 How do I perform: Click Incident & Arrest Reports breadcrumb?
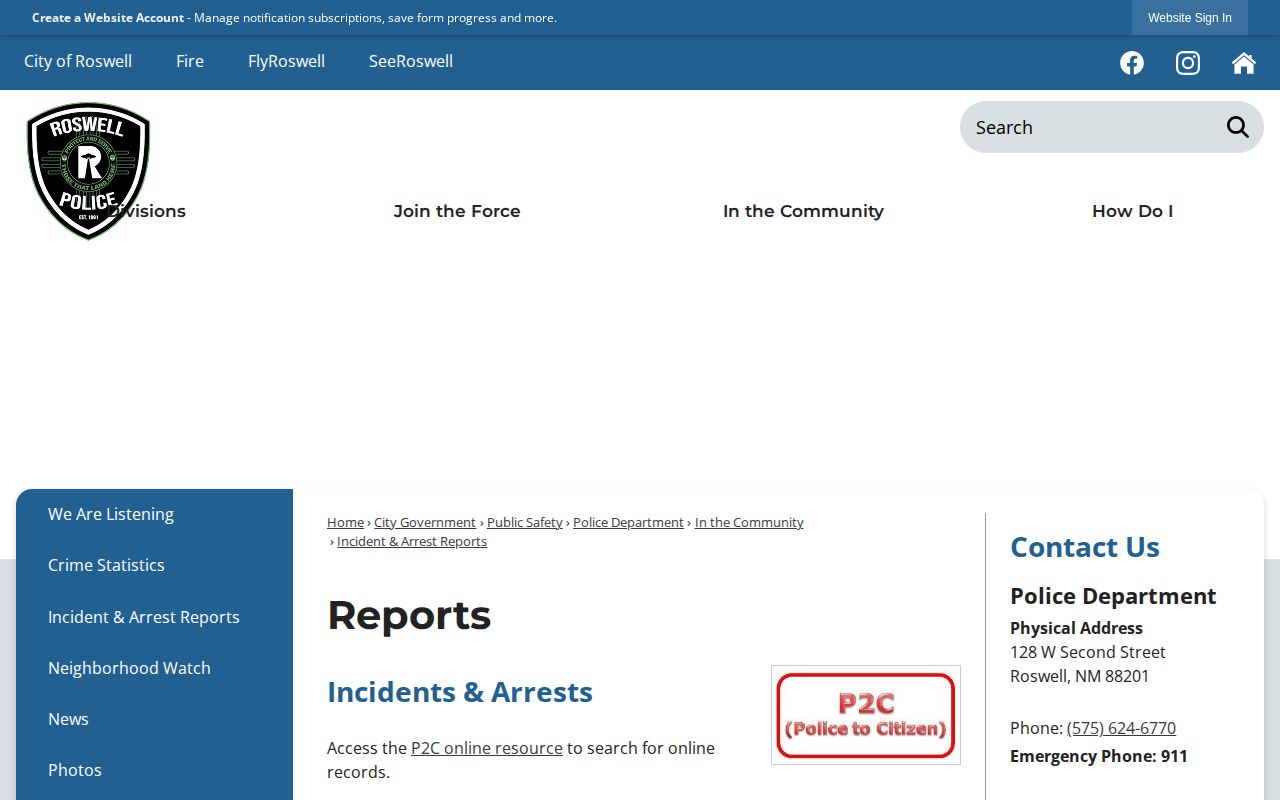(412, 541)
